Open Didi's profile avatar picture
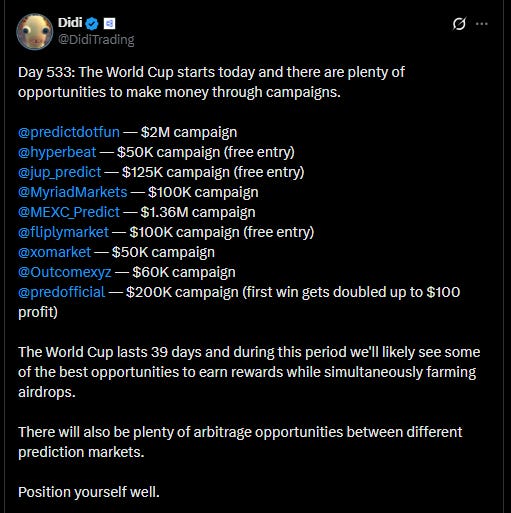Screen dimensions: 511x513 (35, 32)
